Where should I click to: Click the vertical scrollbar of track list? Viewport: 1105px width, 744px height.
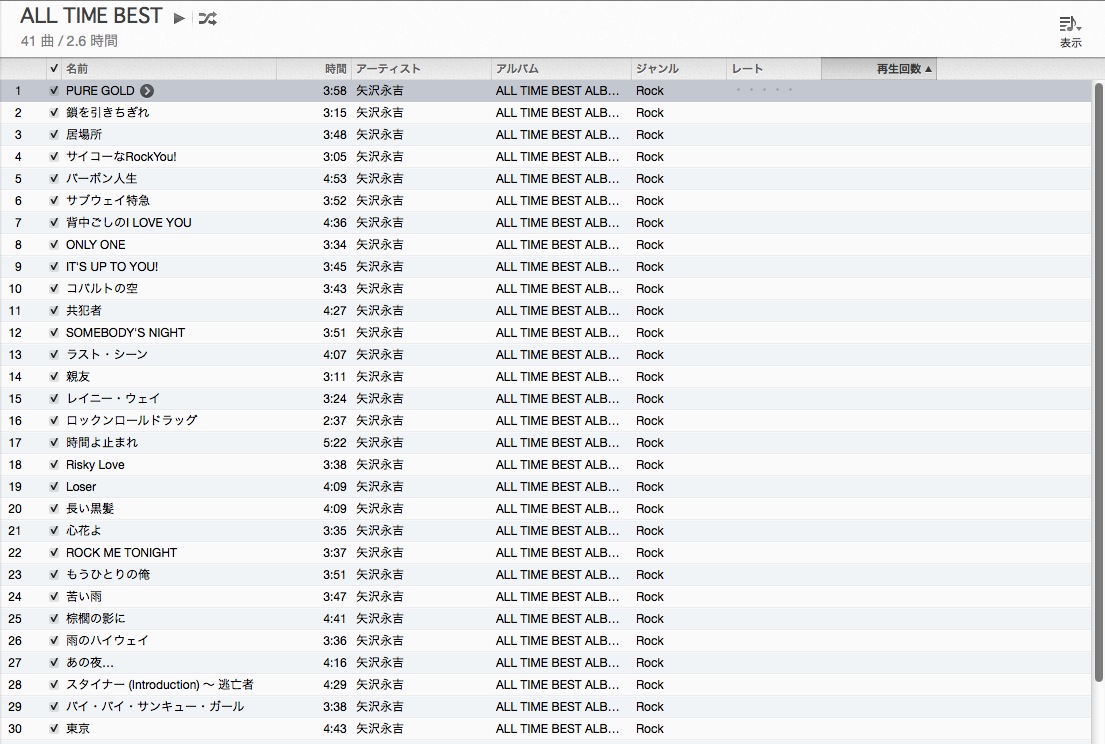tap(1098, 381)
